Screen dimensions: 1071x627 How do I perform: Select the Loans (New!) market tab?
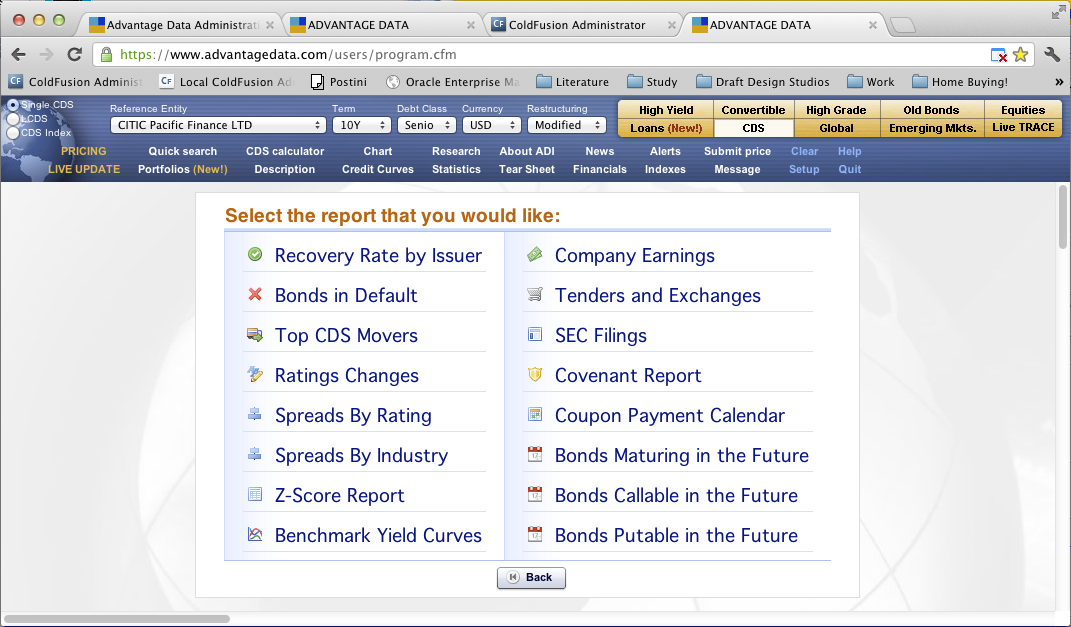click(x=666, y=128)
